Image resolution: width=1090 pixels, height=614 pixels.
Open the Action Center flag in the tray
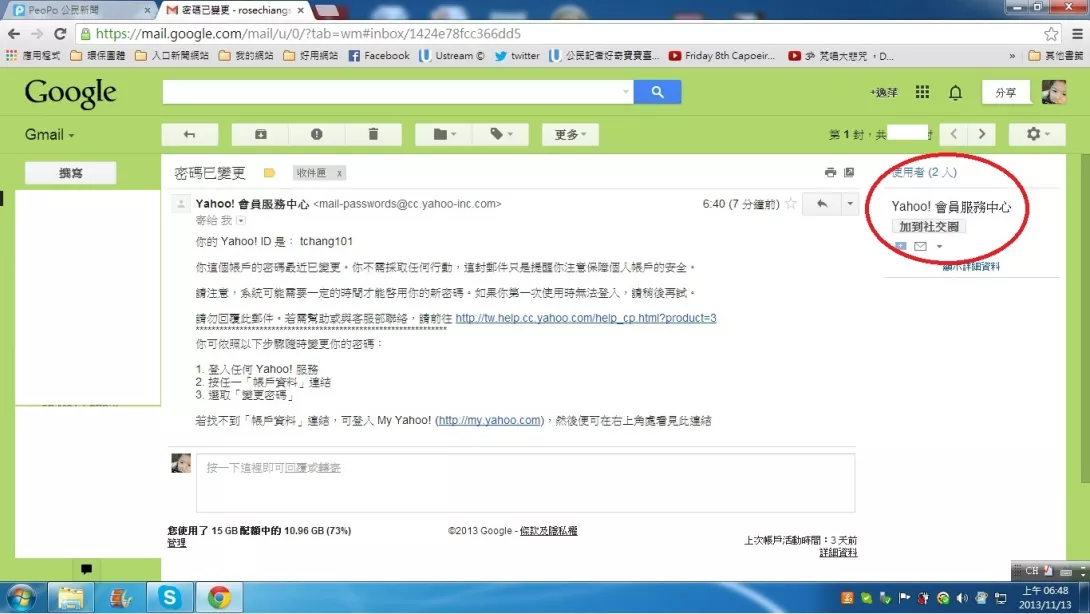click(904, 598)
